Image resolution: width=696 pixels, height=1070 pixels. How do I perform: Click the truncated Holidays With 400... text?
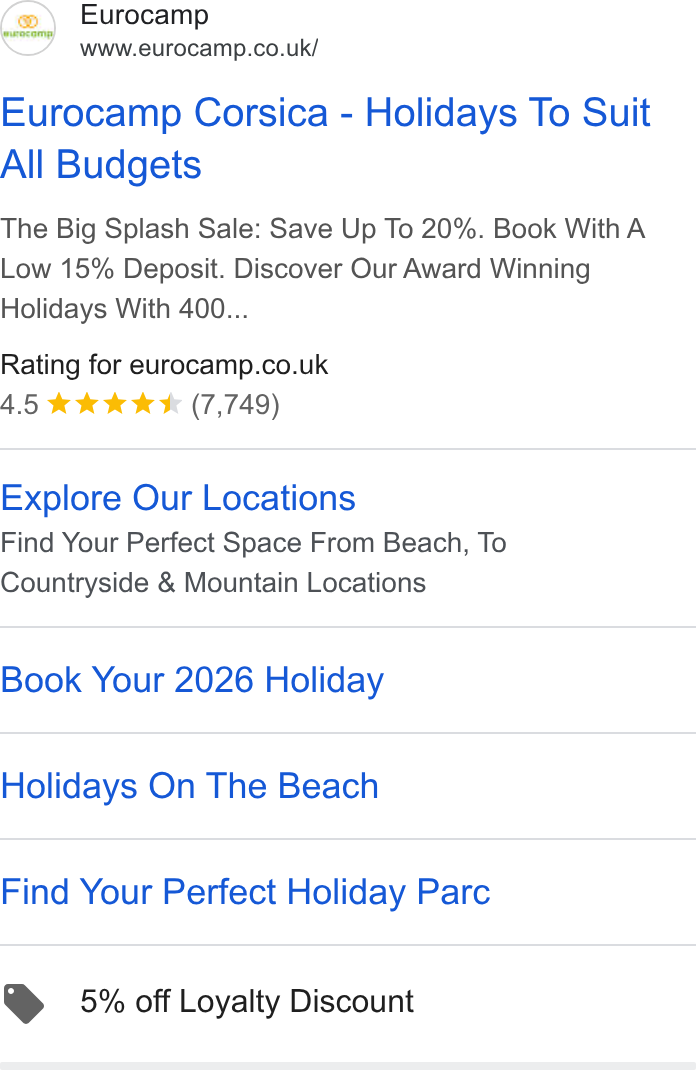pos(124,308)
